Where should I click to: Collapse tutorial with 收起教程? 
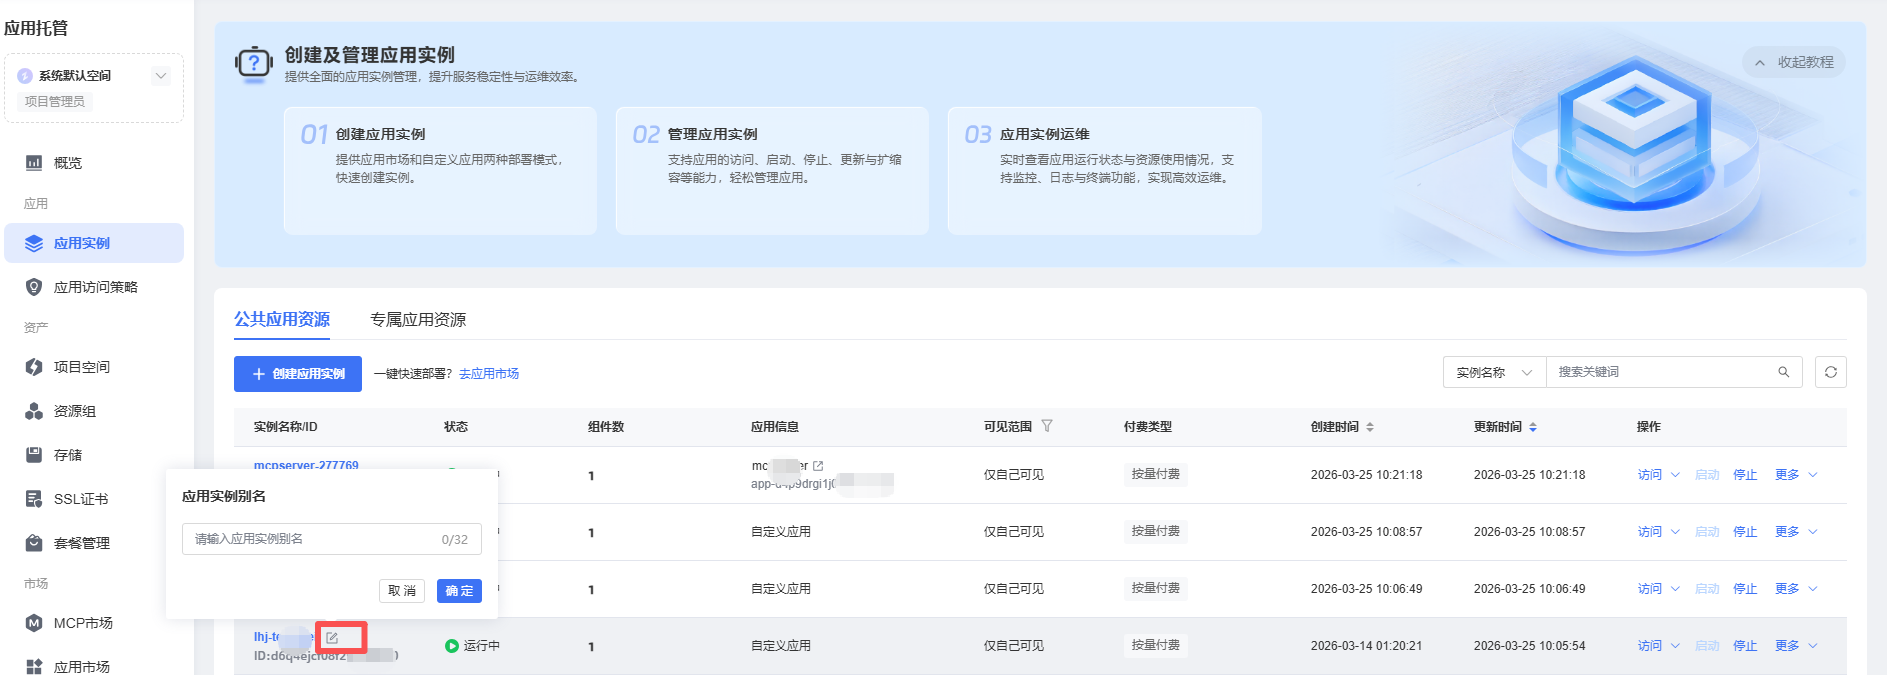point(1794,62)
